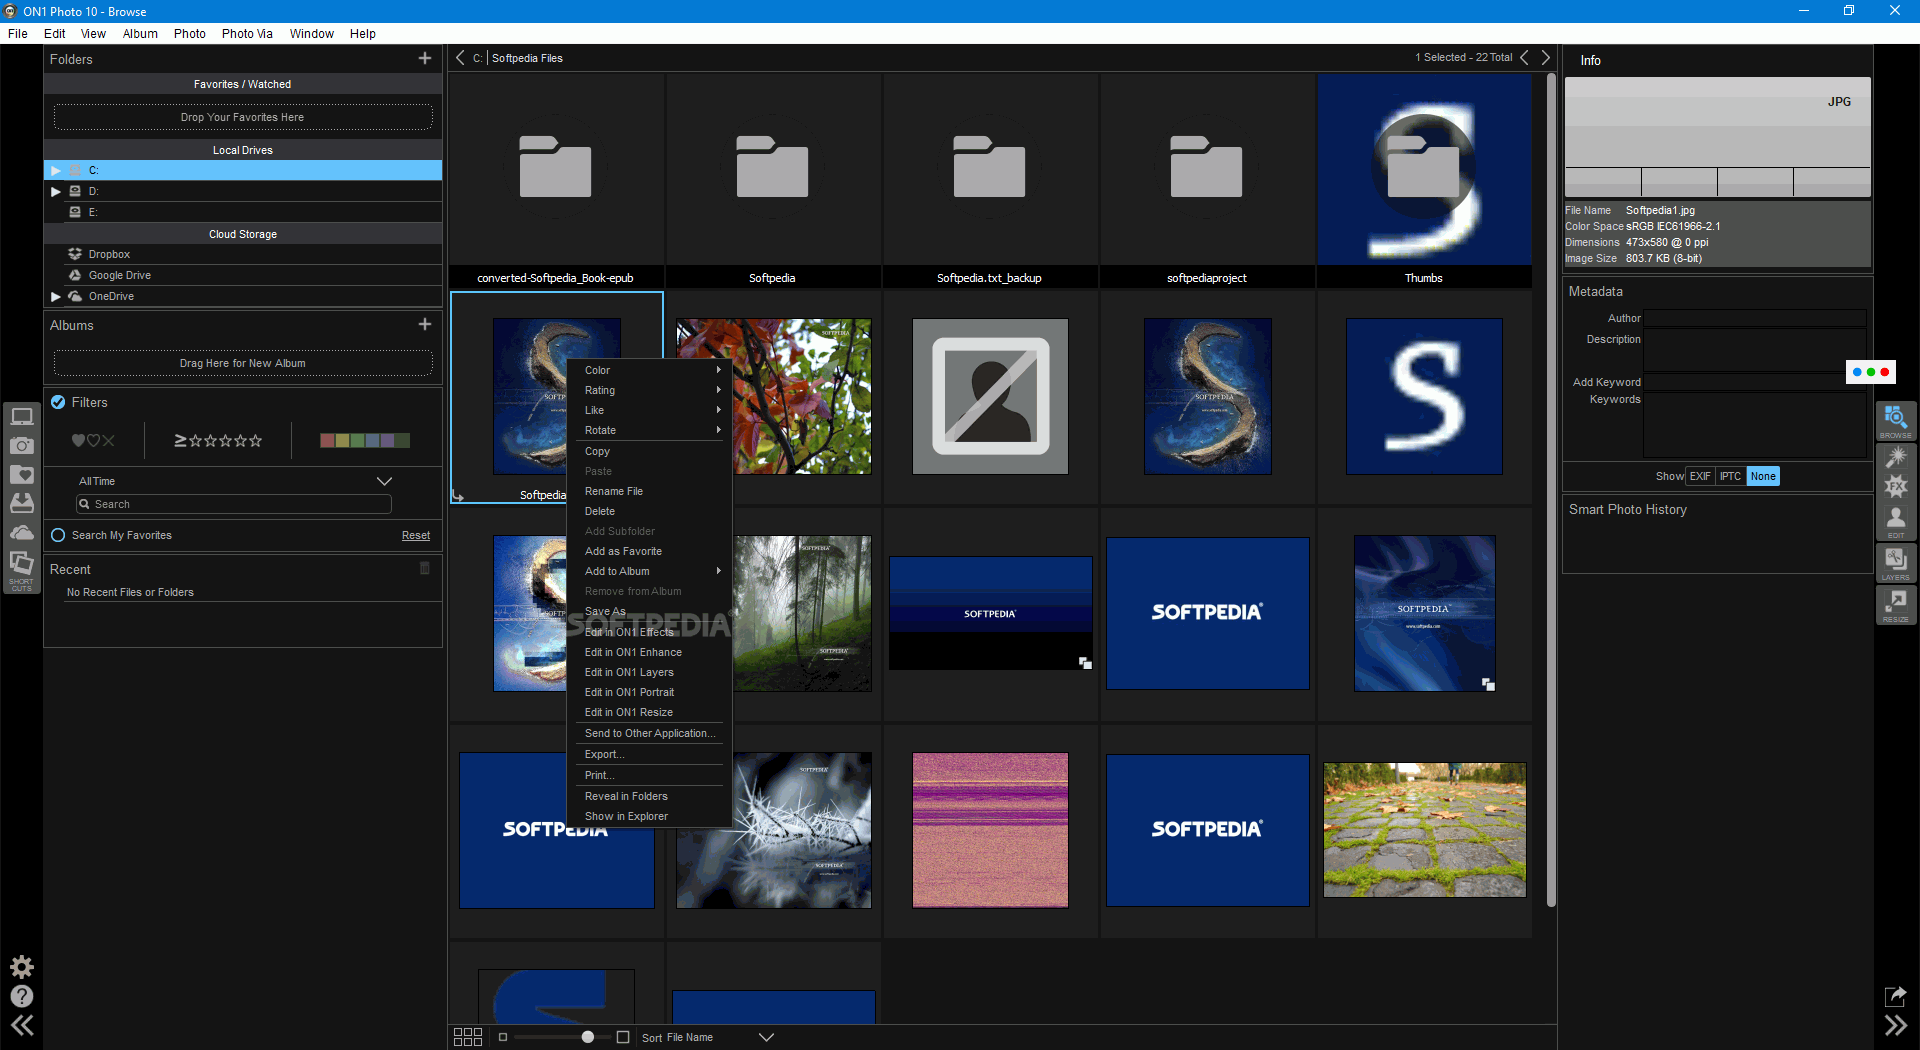
Task: Collapse the right panel with the double arrow
Action: [x=1896, y=1026]
